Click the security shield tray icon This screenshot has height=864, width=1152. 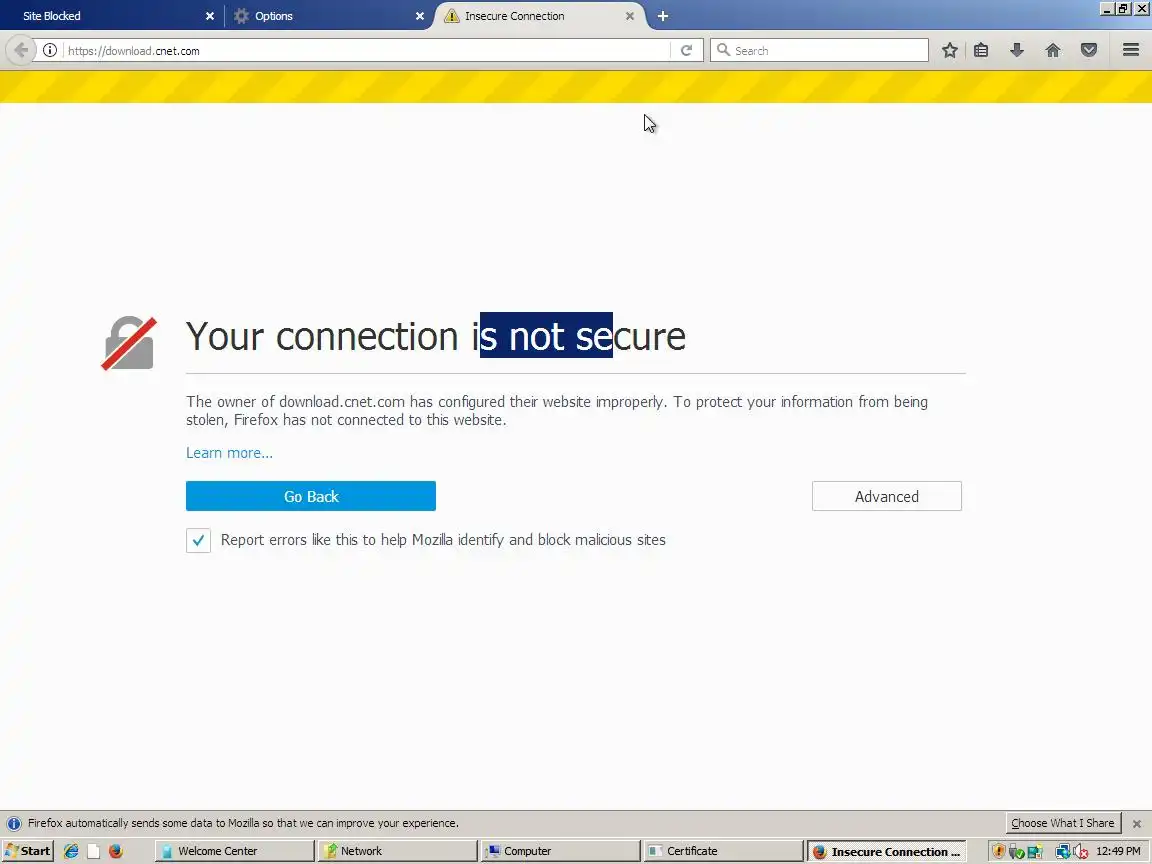(x=998, y=852)
